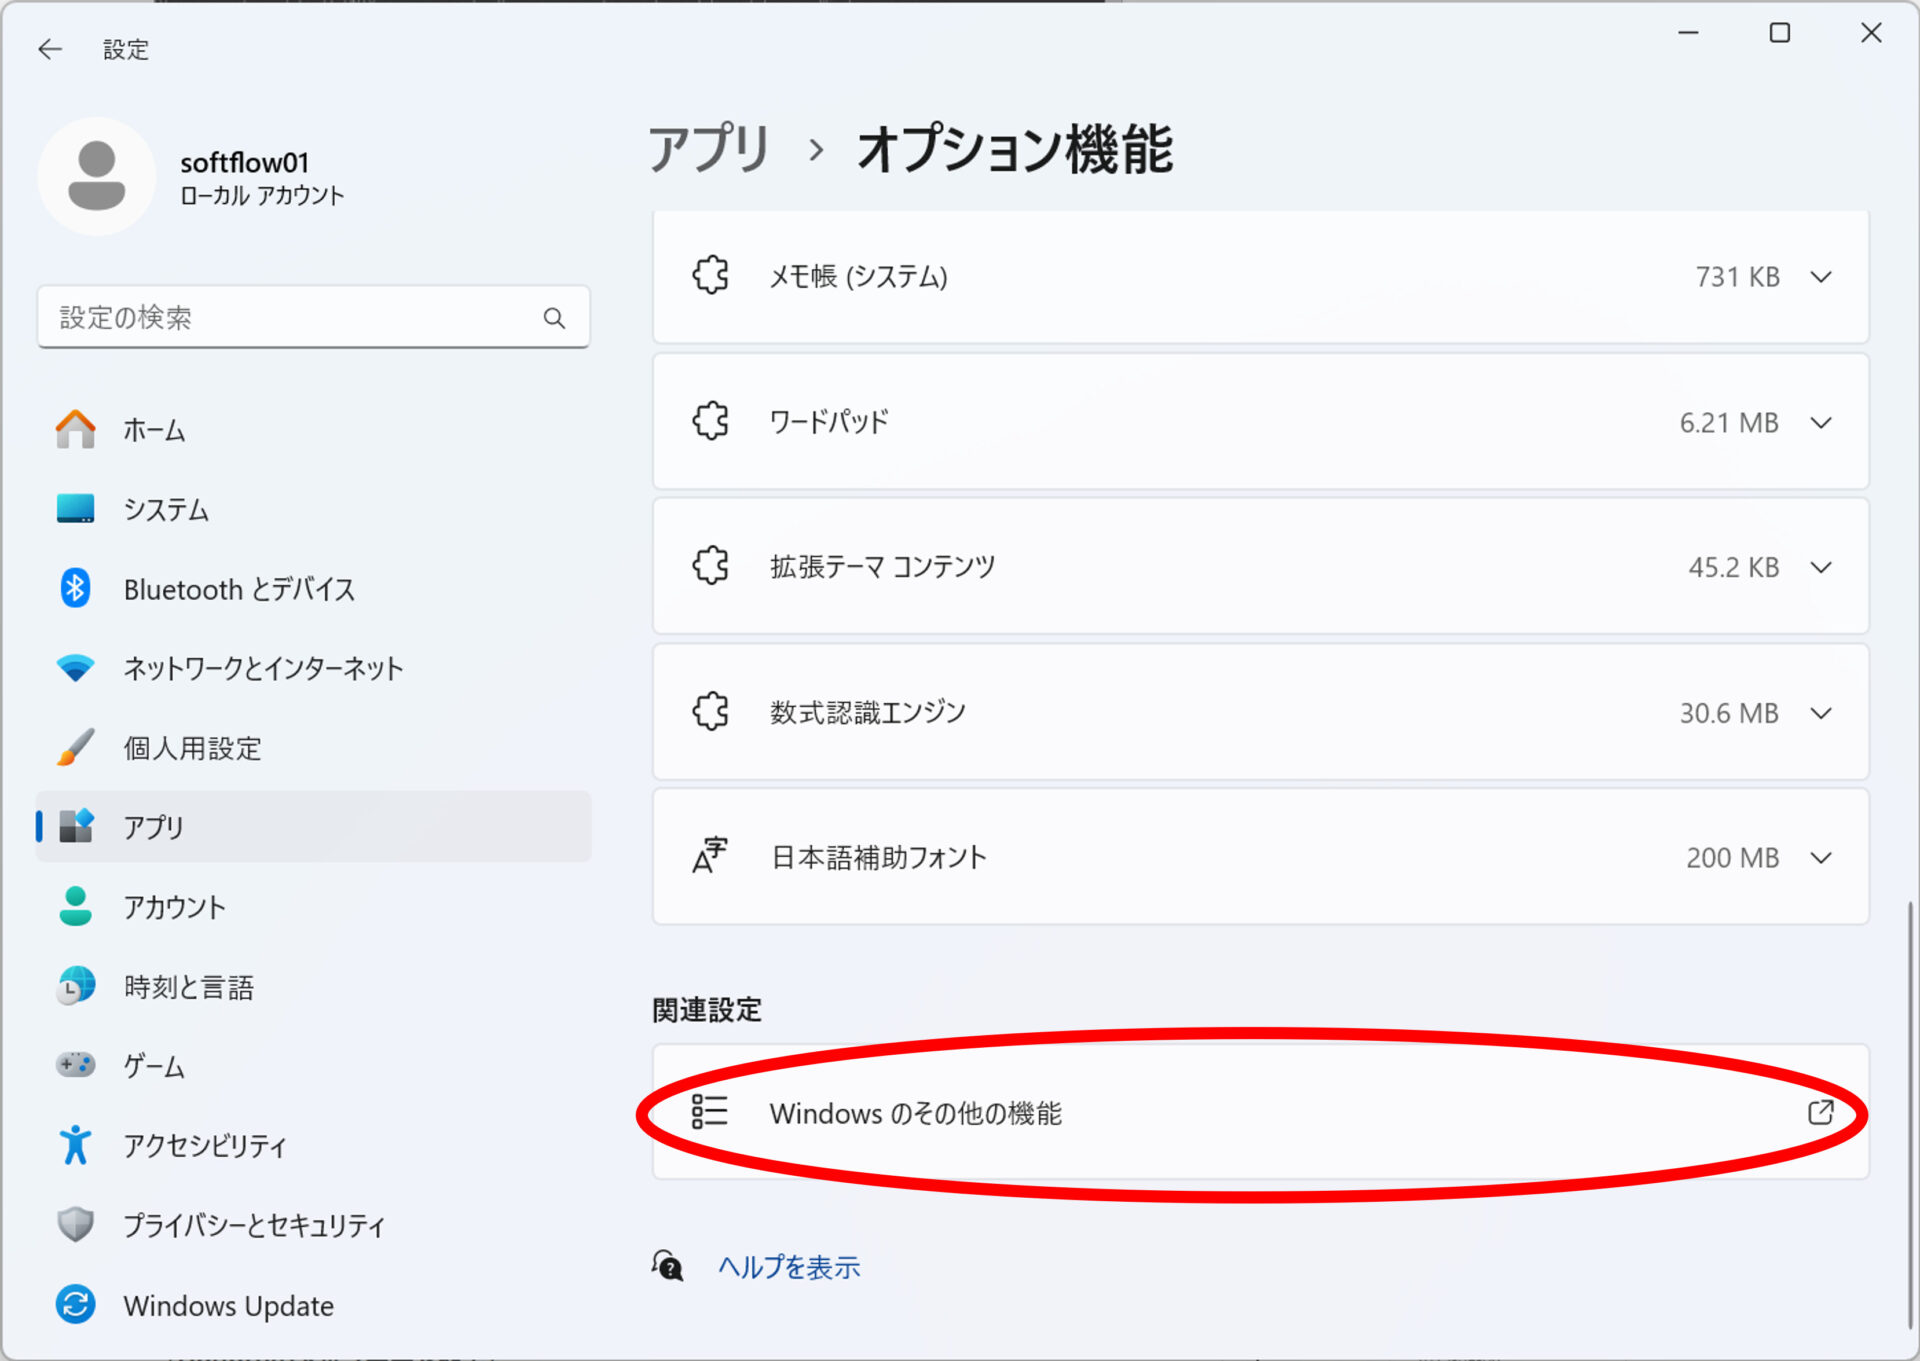Viewport: 1920px width, 1361px height.
Task: Click the 30.6 MB size value
Action: coord(1729,713)
